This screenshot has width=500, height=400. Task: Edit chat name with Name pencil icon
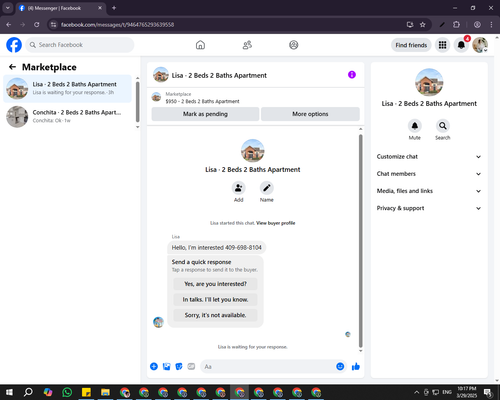[x=267, y=188]
